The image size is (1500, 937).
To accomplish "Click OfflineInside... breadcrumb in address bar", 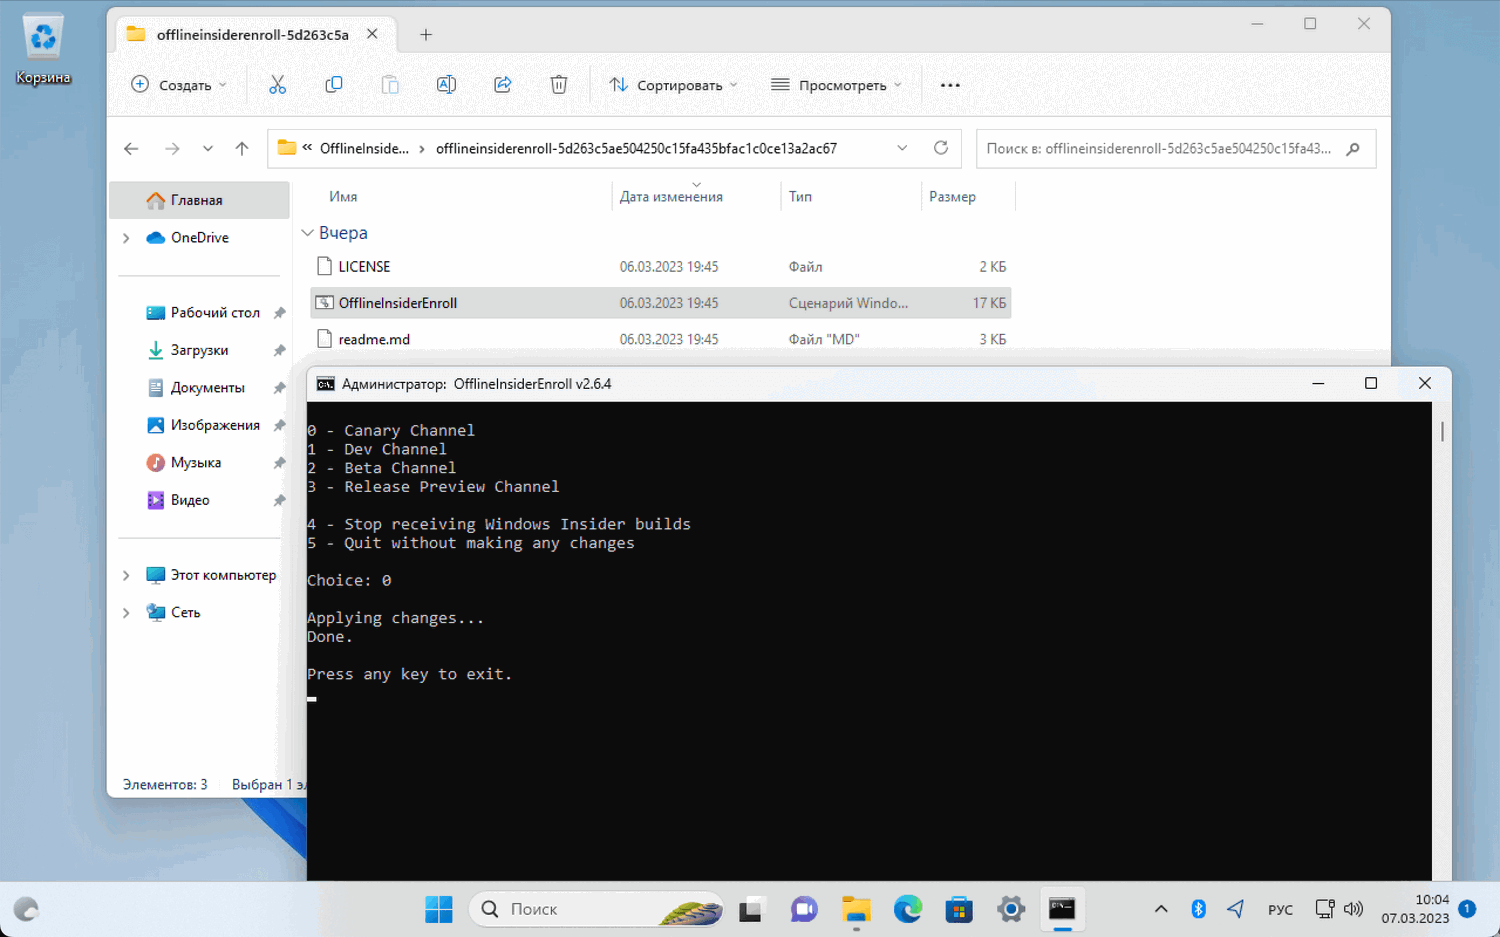I will pyautogui.click(x=364, y=149).
